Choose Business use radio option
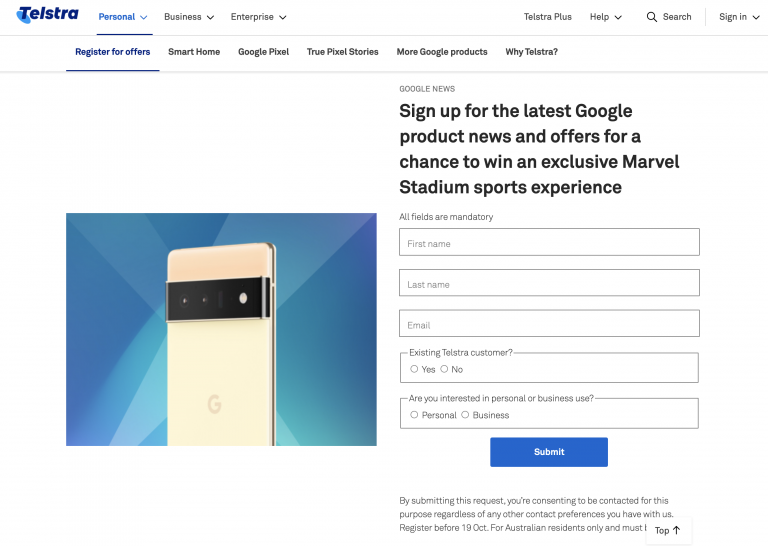 [465, 414]
